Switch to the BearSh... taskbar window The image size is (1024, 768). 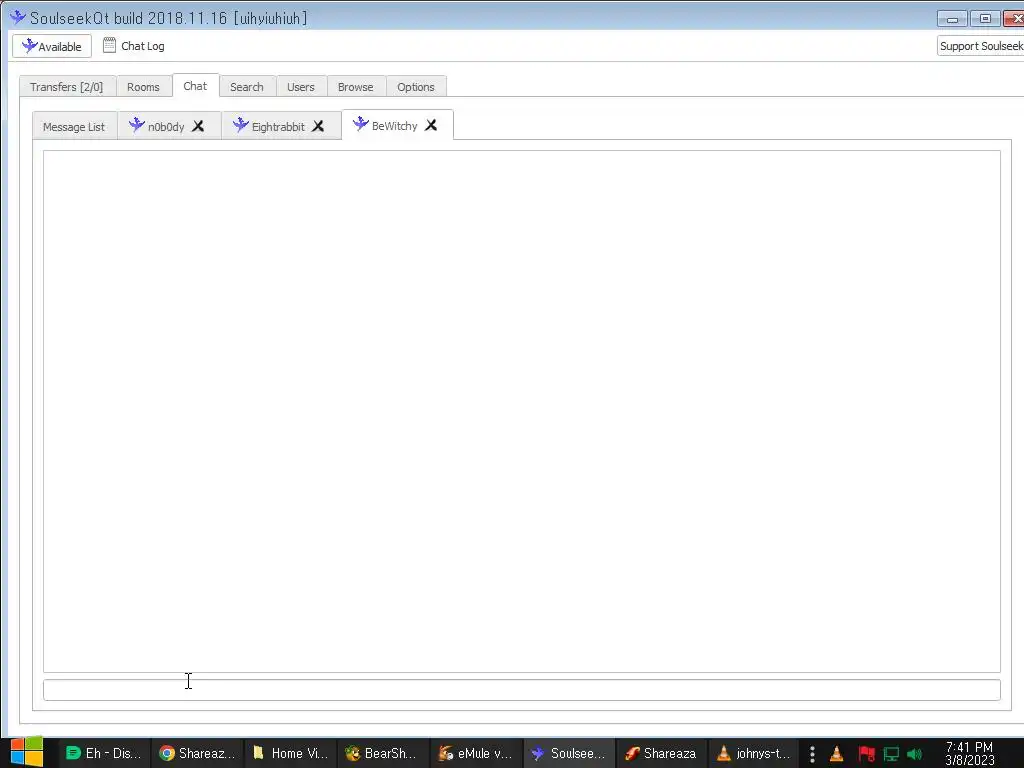(x=383, y=754)
